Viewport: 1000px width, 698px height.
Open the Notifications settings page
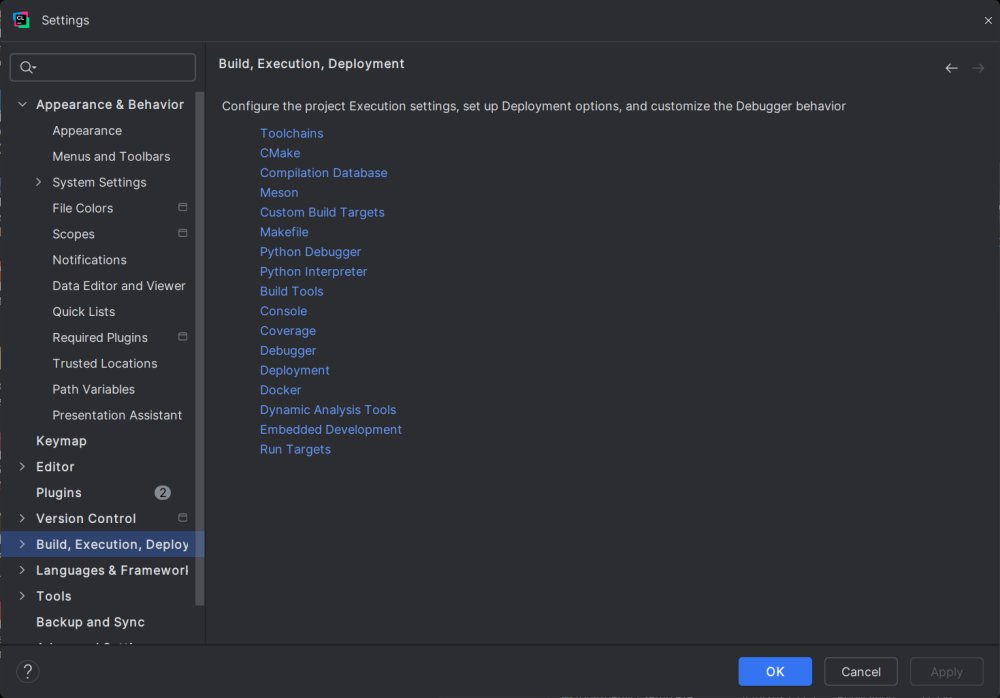(x=89, y=260)
